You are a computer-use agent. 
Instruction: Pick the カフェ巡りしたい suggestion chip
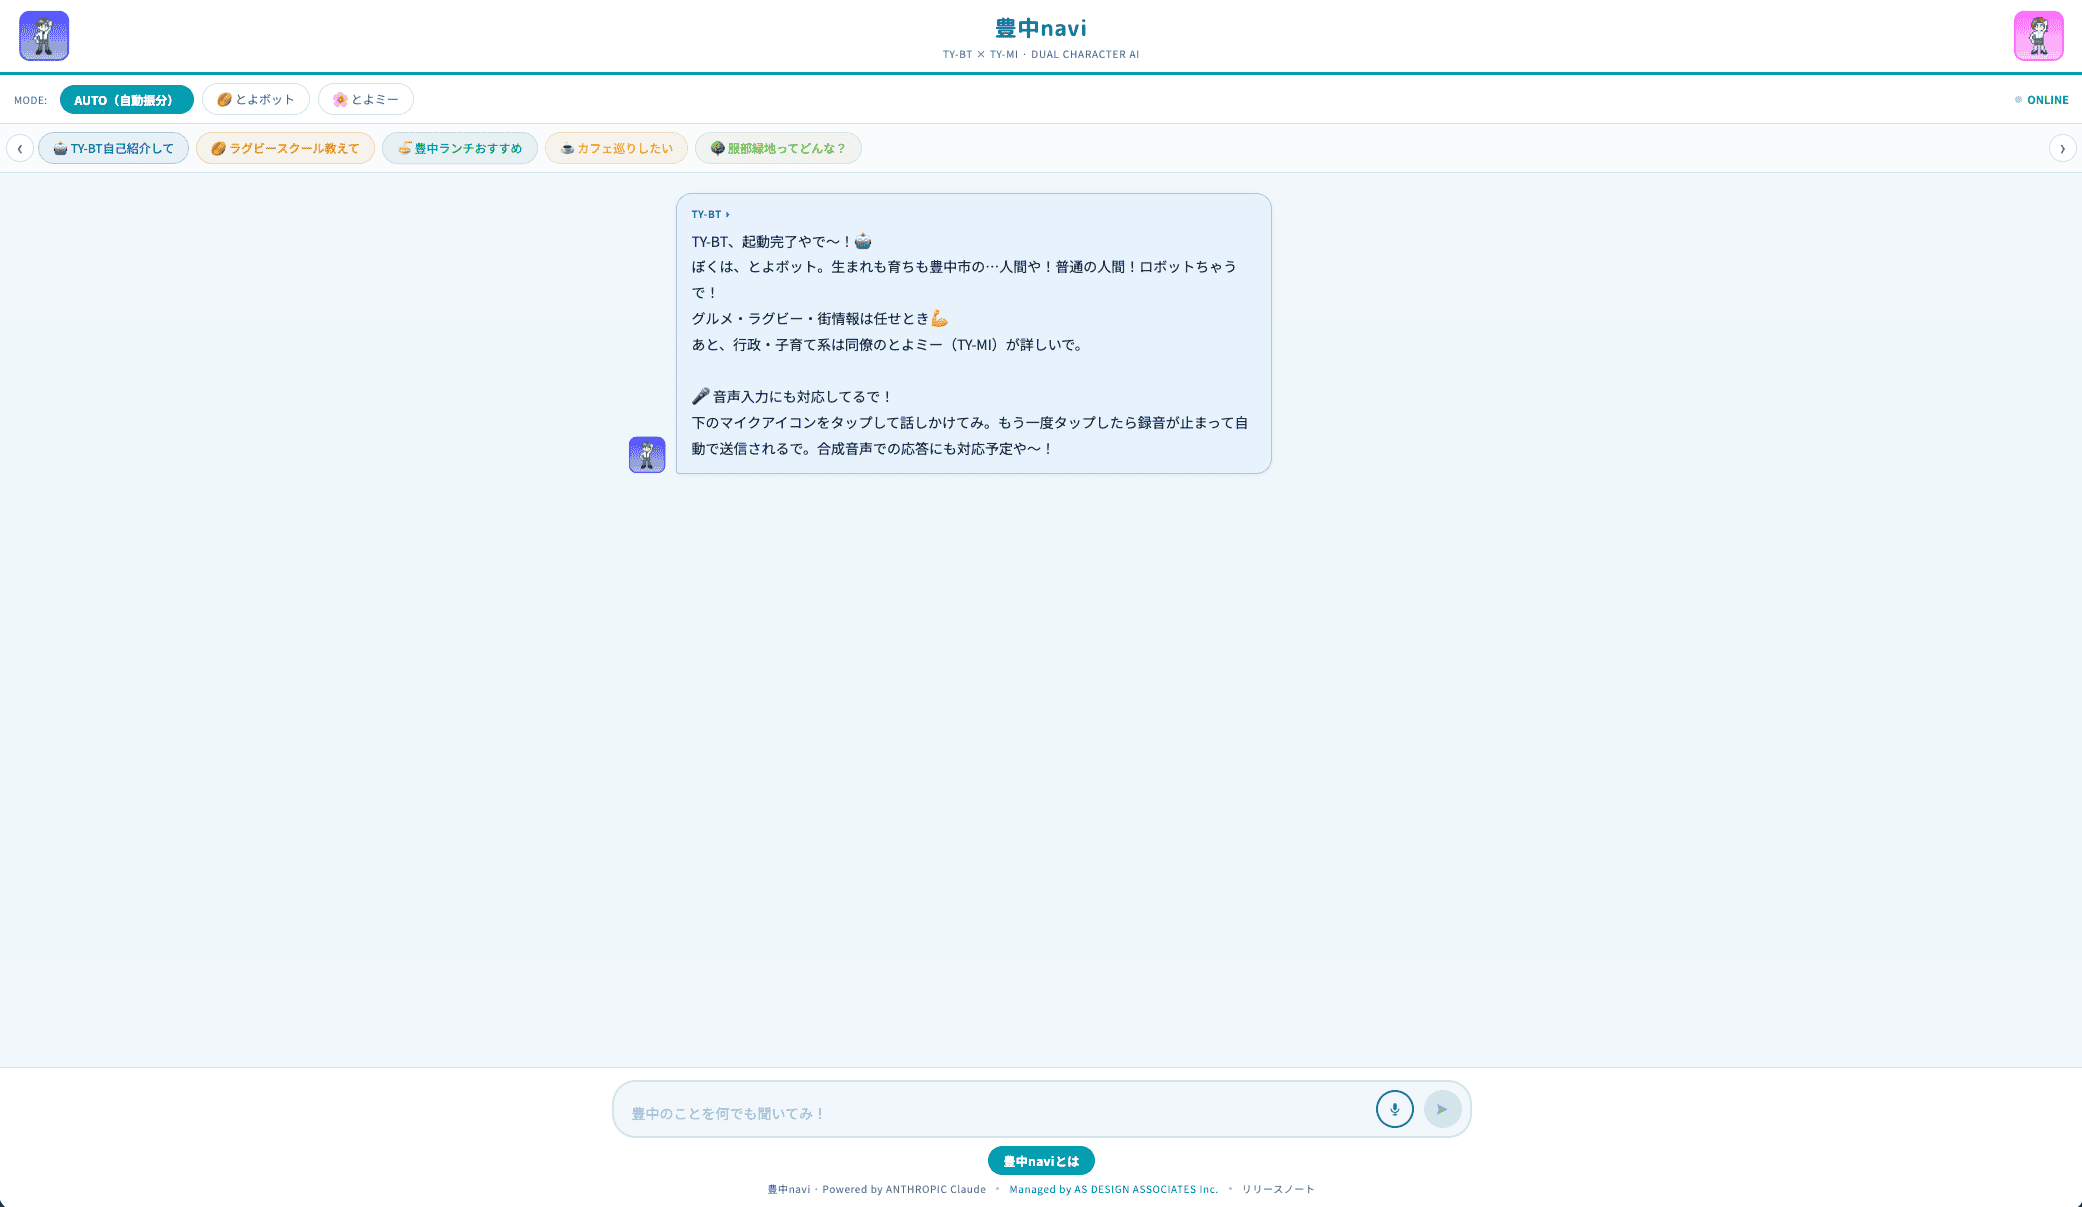[616, 149]
